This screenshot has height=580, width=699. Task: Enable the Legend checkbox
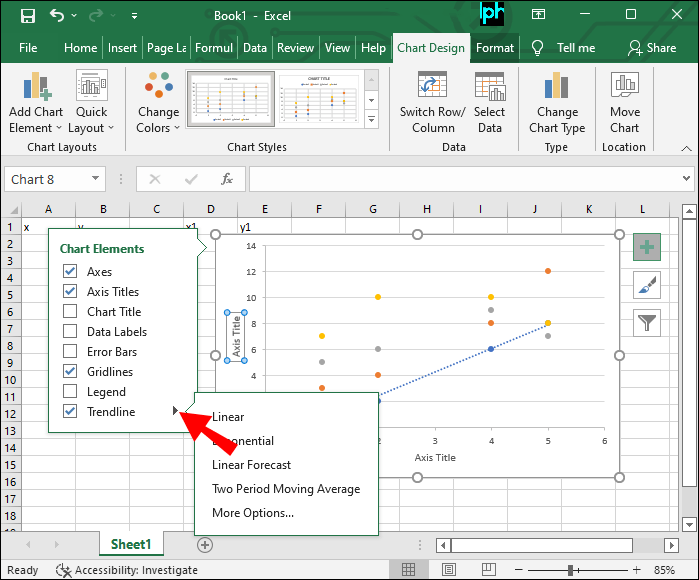(70, 392)
